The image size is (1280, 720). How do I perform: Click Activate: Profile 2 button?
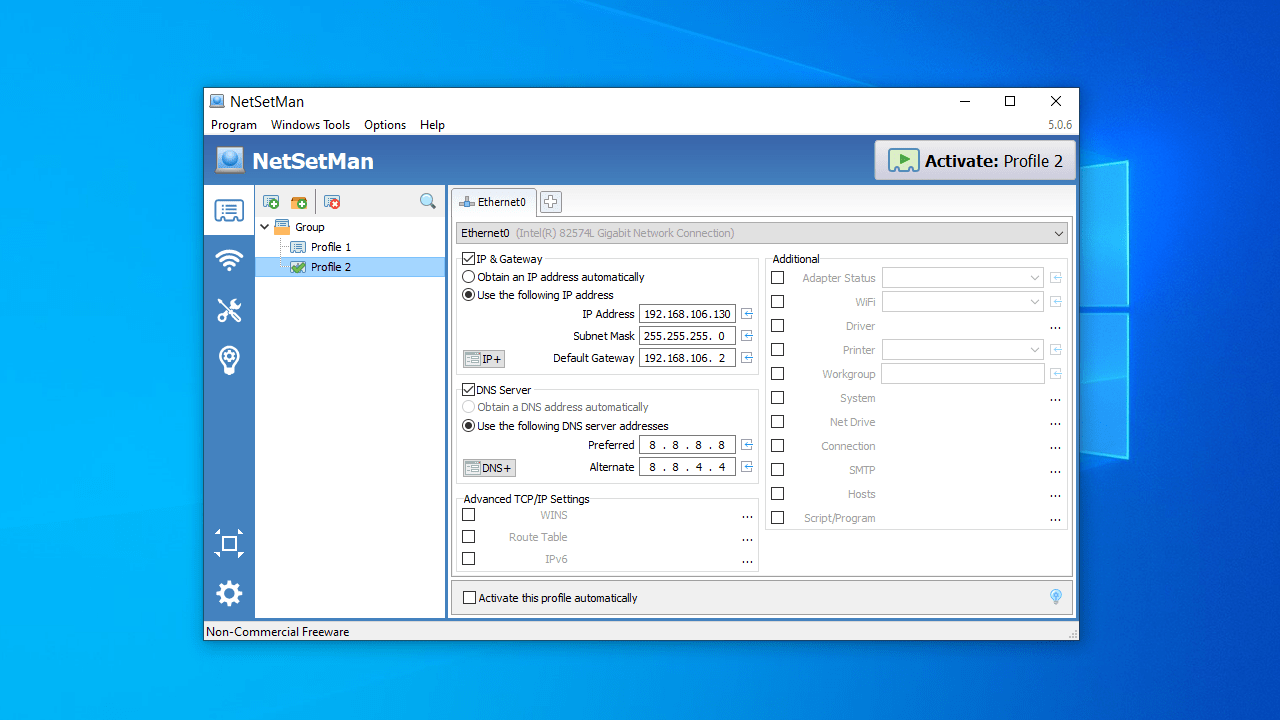(x=975, y=161)
